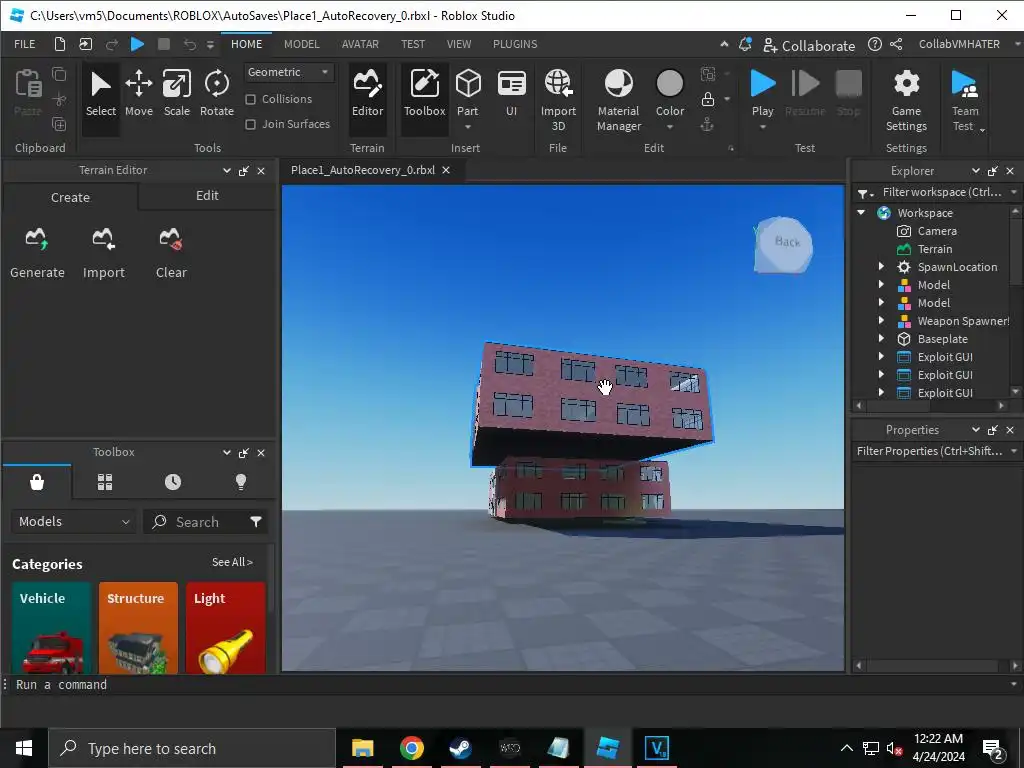
Task: Click the Toolbox search filter icon
Action: point(255,521)
